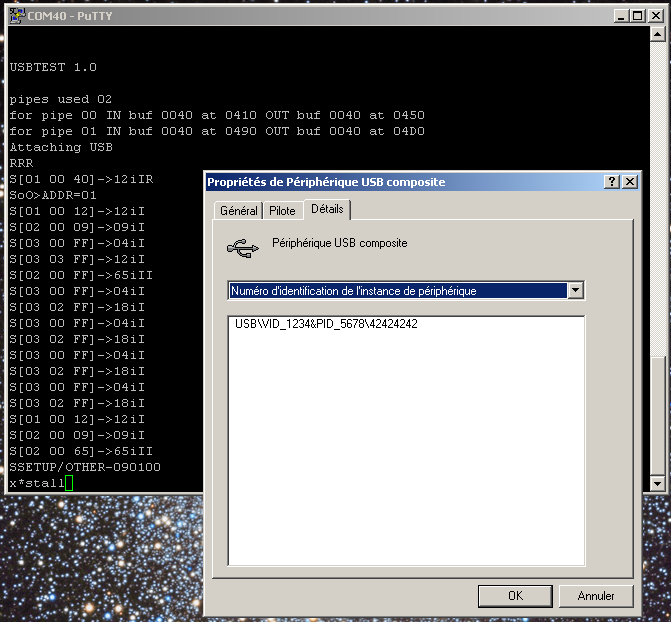Select the Détails tab
Screen dimensions: 671x622
(326, 209)
